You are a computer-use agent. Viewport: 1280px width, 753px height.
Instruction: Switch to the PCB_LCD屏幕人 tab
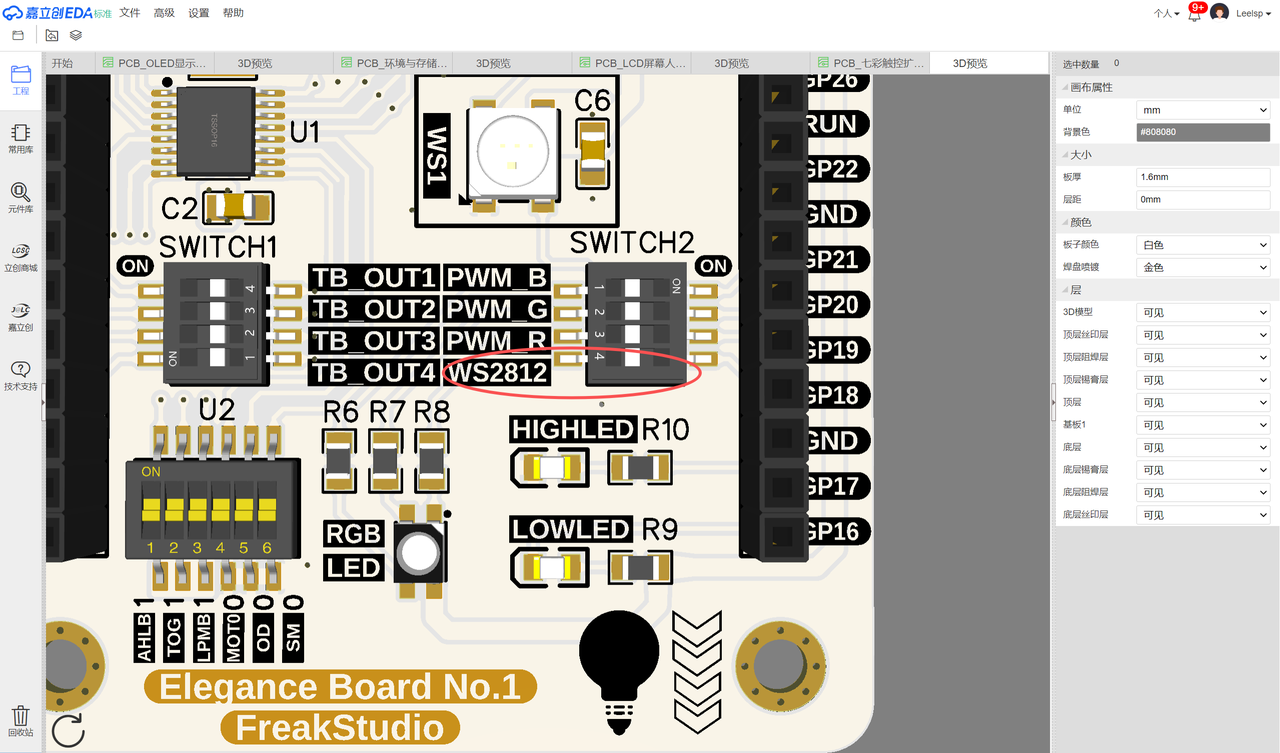(631, 63)
